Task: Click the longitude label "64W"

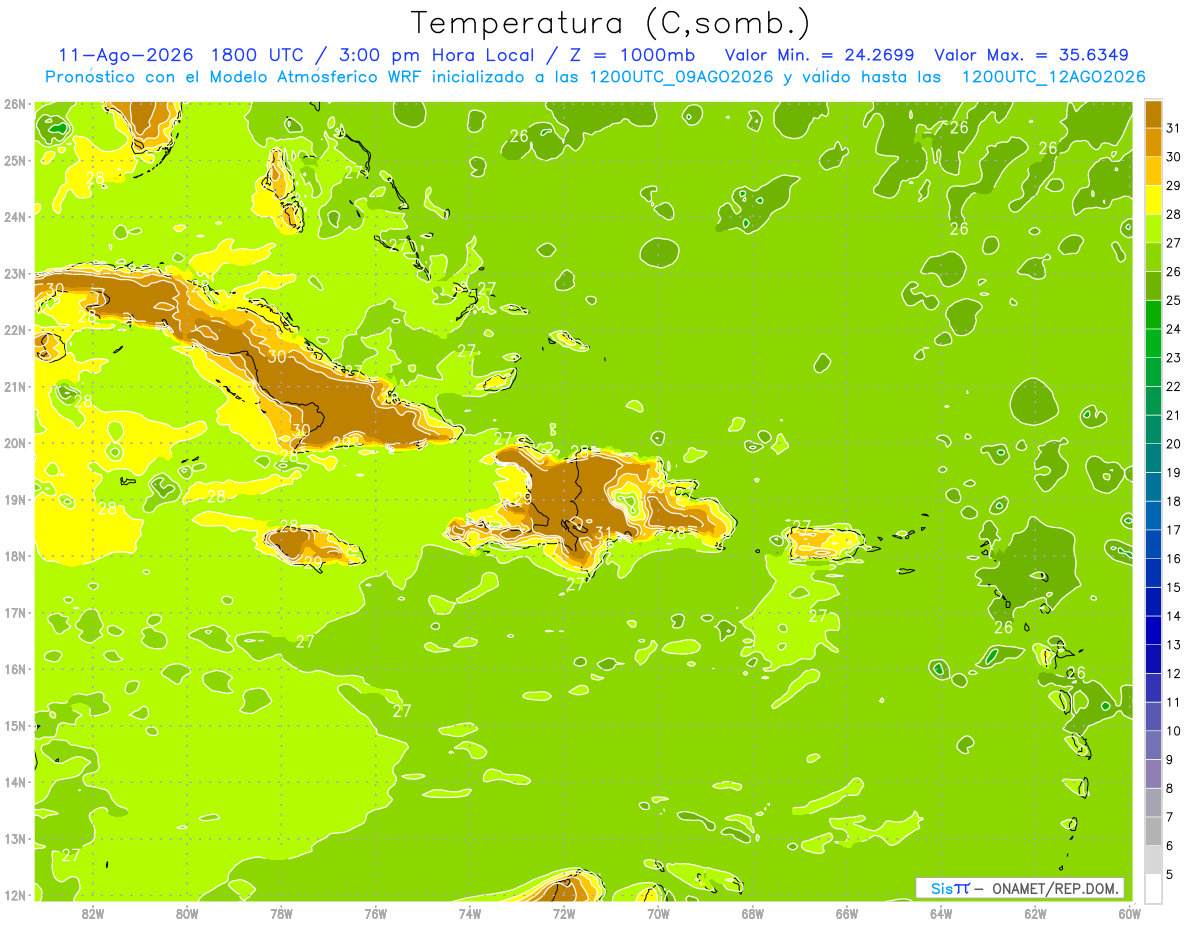Action: [x=941, y=914]
